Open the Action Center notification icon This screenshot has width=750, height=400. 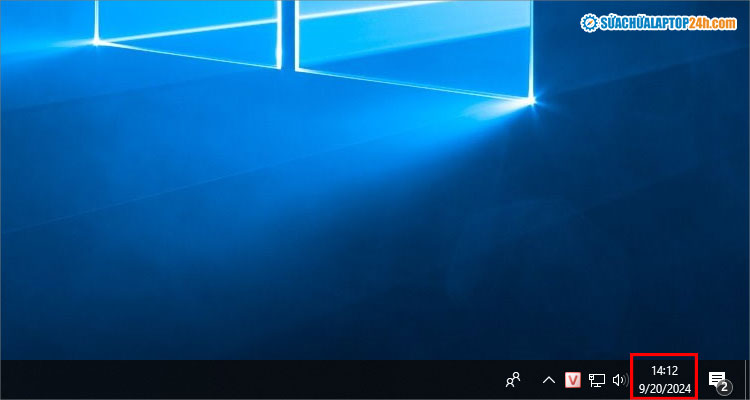716,379
